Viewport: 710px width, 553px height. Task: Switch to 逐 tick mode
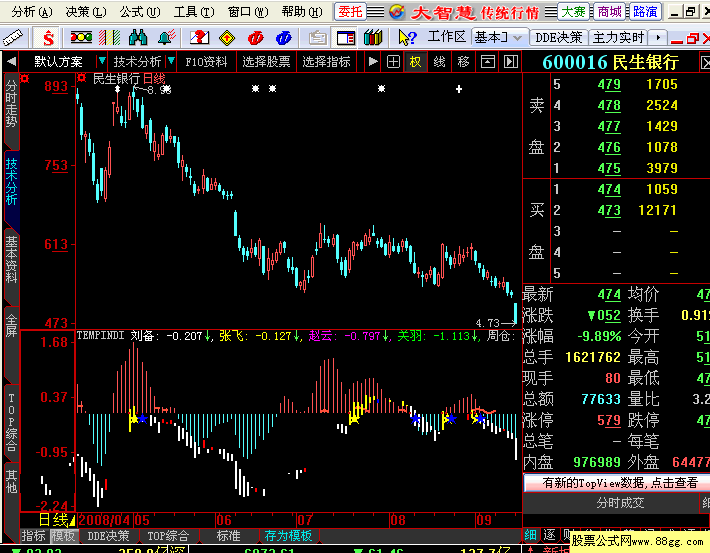[x=549, y=535]
